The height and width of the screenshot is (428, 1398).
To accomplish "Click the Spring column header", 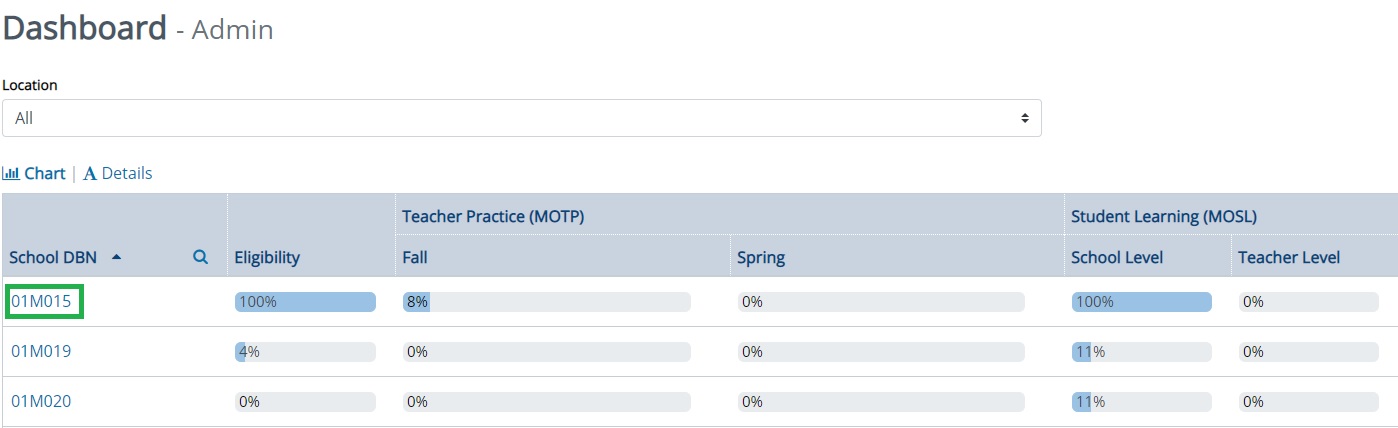I will coord(761,257).
